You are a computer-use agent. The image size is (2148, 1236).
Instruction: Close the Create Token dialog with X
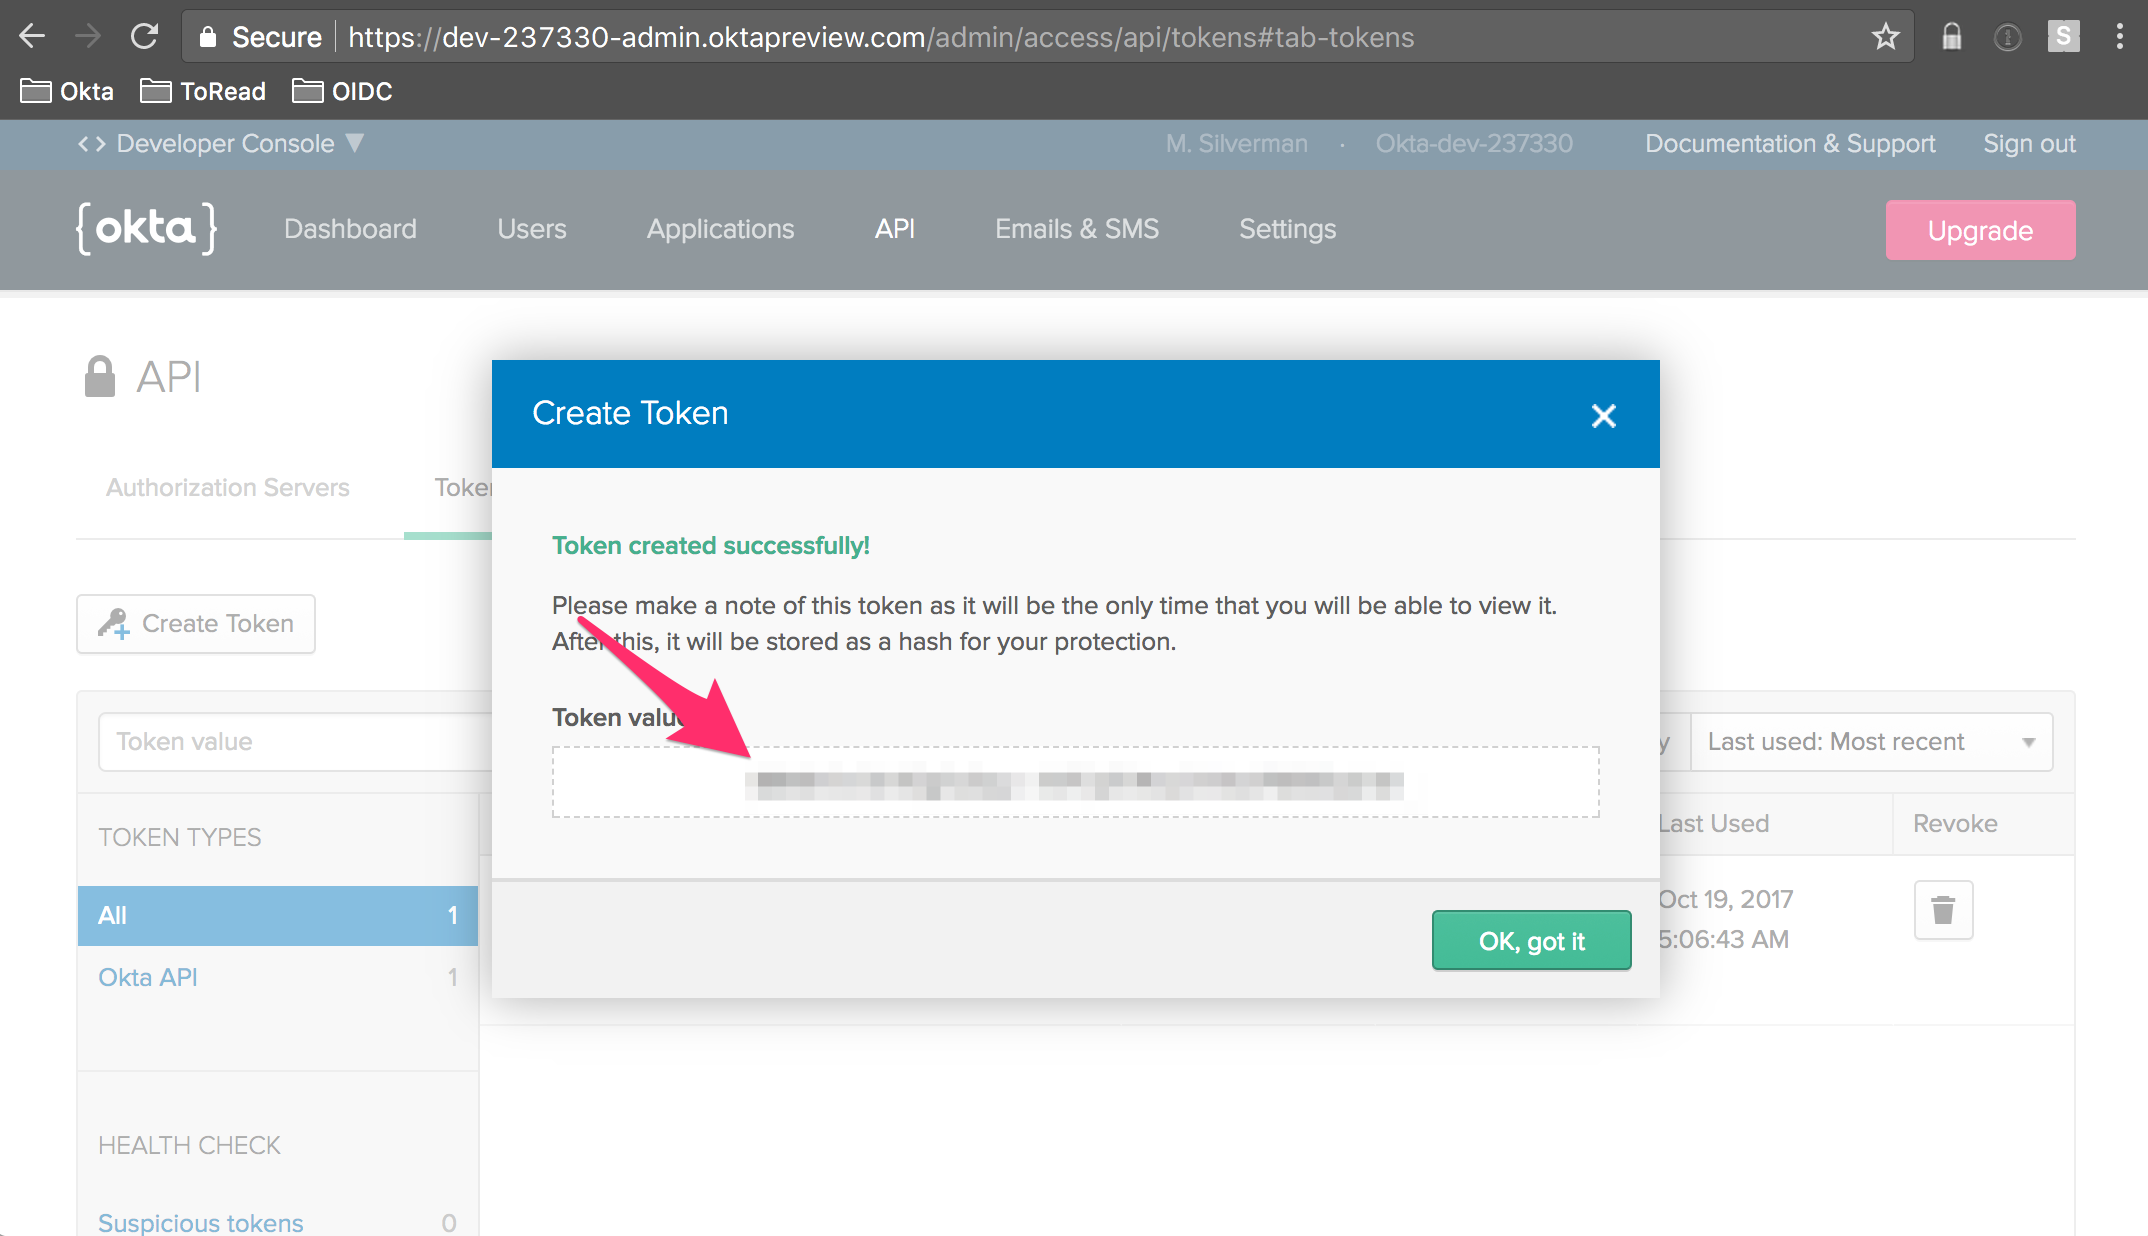point(1603,416)
